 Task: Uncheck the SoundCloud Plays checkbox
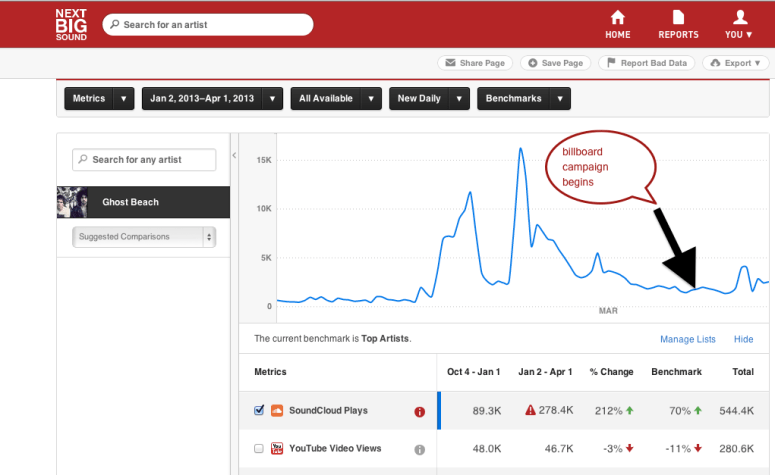260,410
